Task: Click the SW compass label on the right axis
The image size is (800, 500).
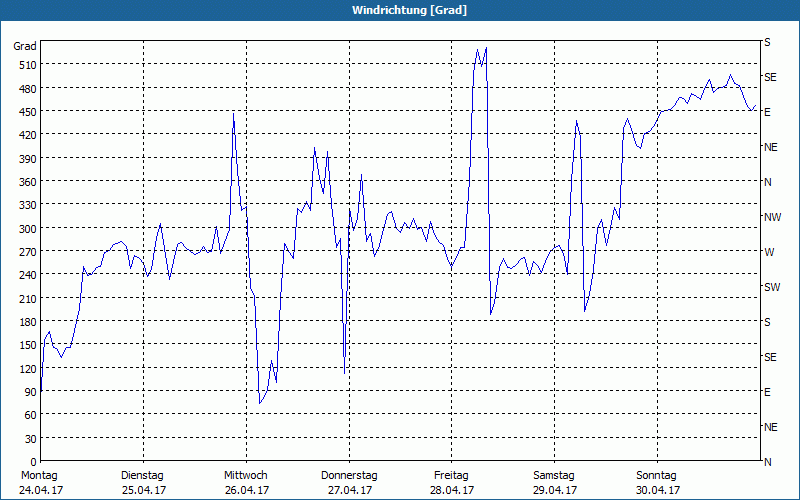Action: (772, 287)
